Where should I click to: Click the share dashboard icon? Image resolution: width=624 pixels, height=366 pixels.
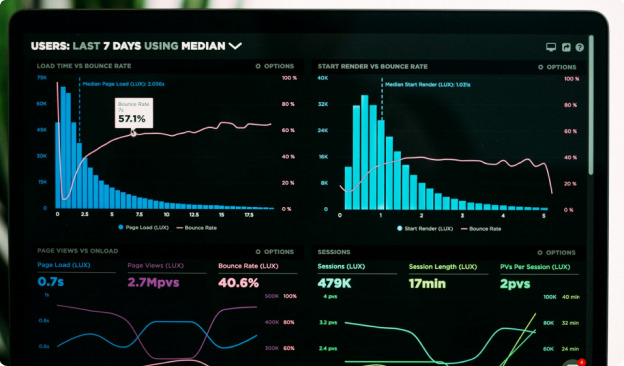566,47
